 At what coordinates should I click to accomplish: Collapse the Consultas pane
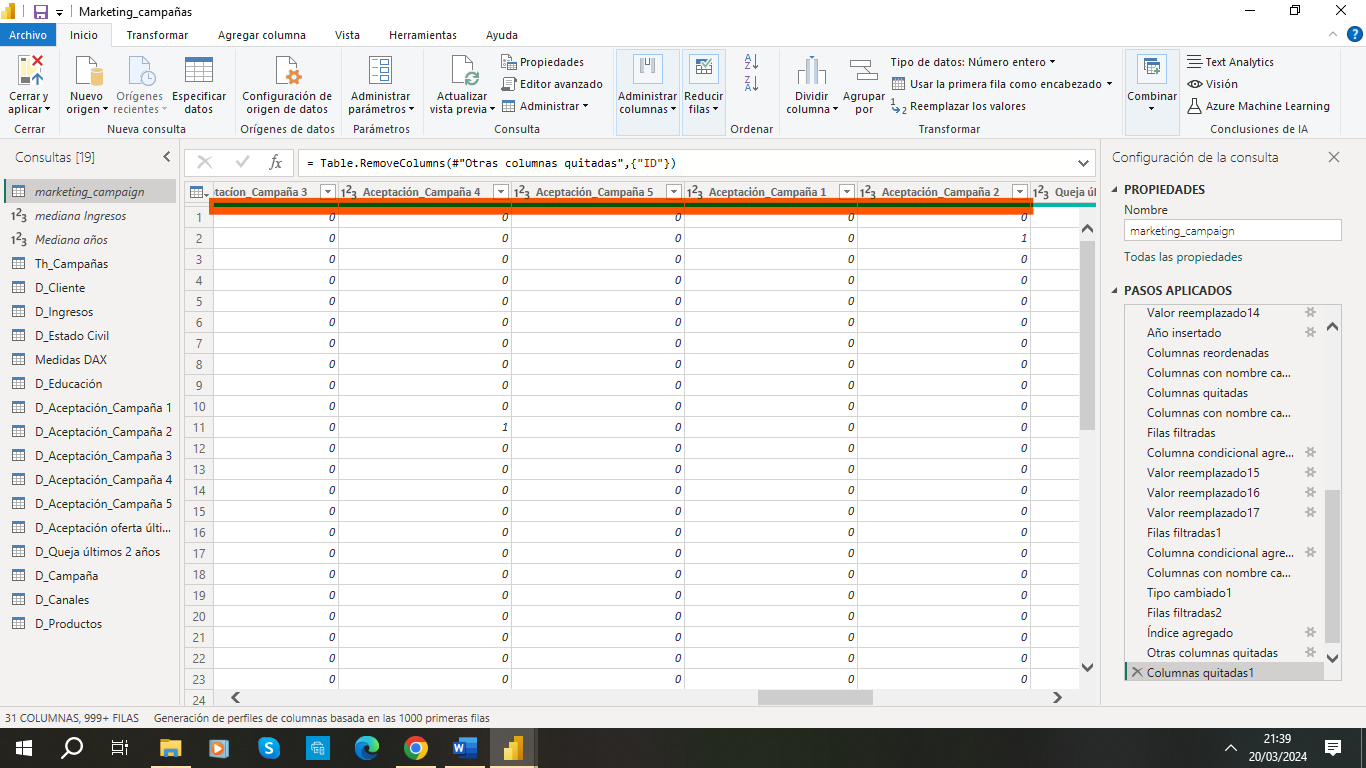167,157
